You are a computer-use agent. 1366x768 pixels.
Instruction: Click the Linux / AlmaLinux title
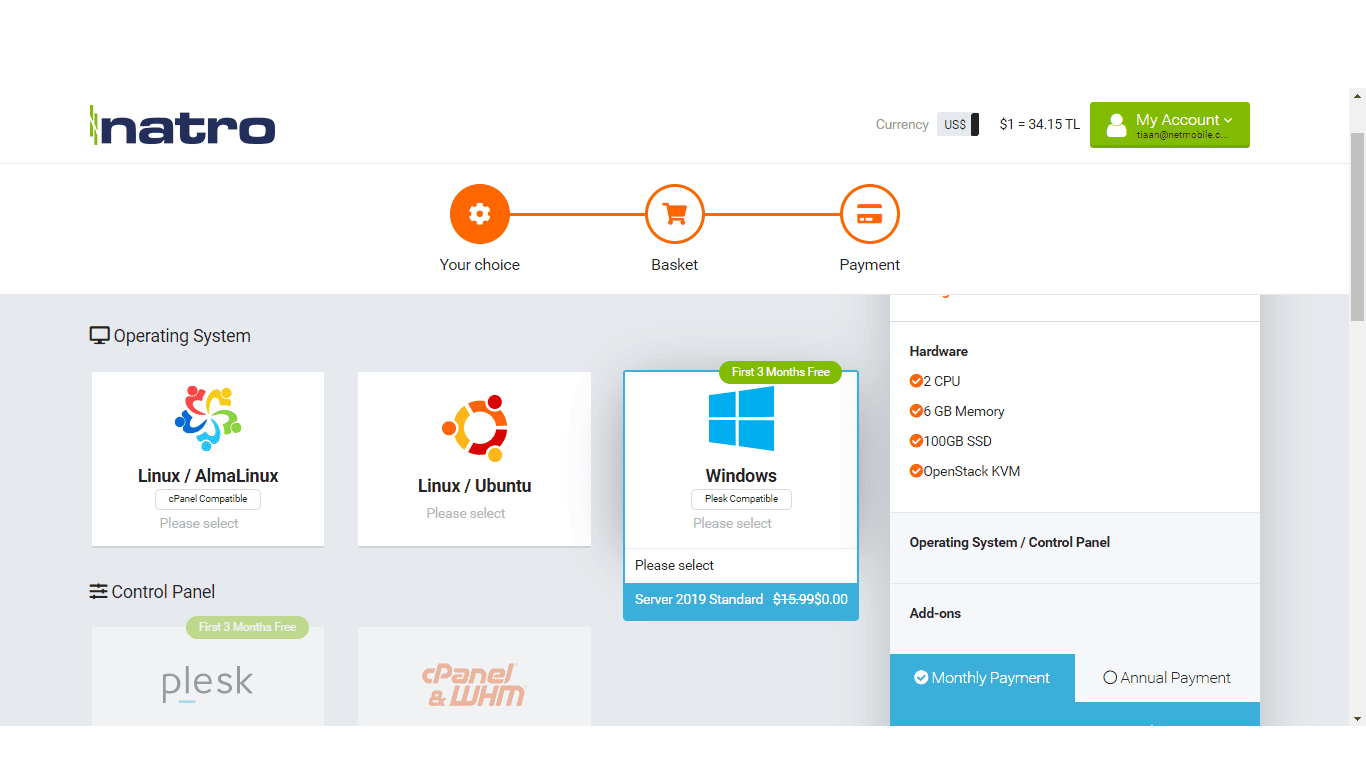click(208, 476)
